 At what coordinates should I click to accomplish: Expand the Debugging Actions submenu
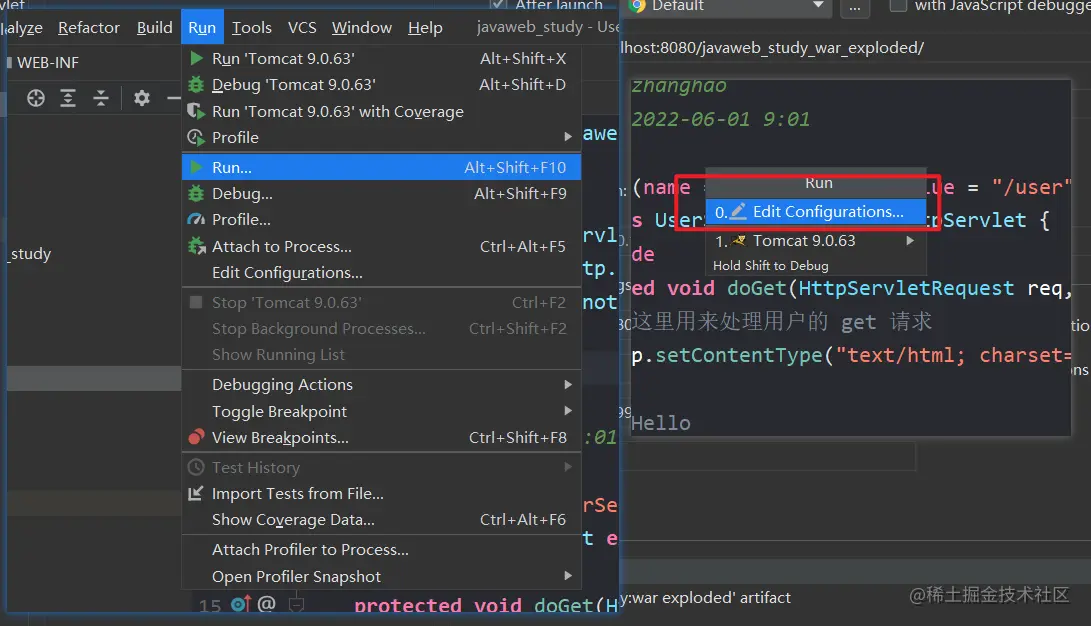click(568, 385)
